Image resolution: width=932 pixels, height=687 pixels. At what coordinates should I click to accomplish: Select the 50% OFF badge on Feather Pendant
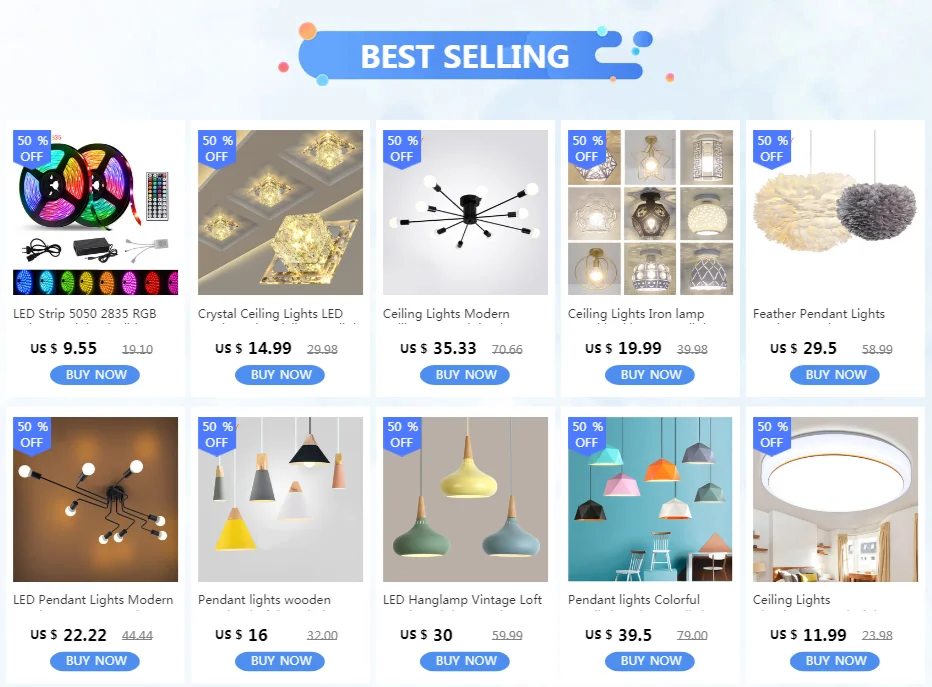tap(772, 149)
